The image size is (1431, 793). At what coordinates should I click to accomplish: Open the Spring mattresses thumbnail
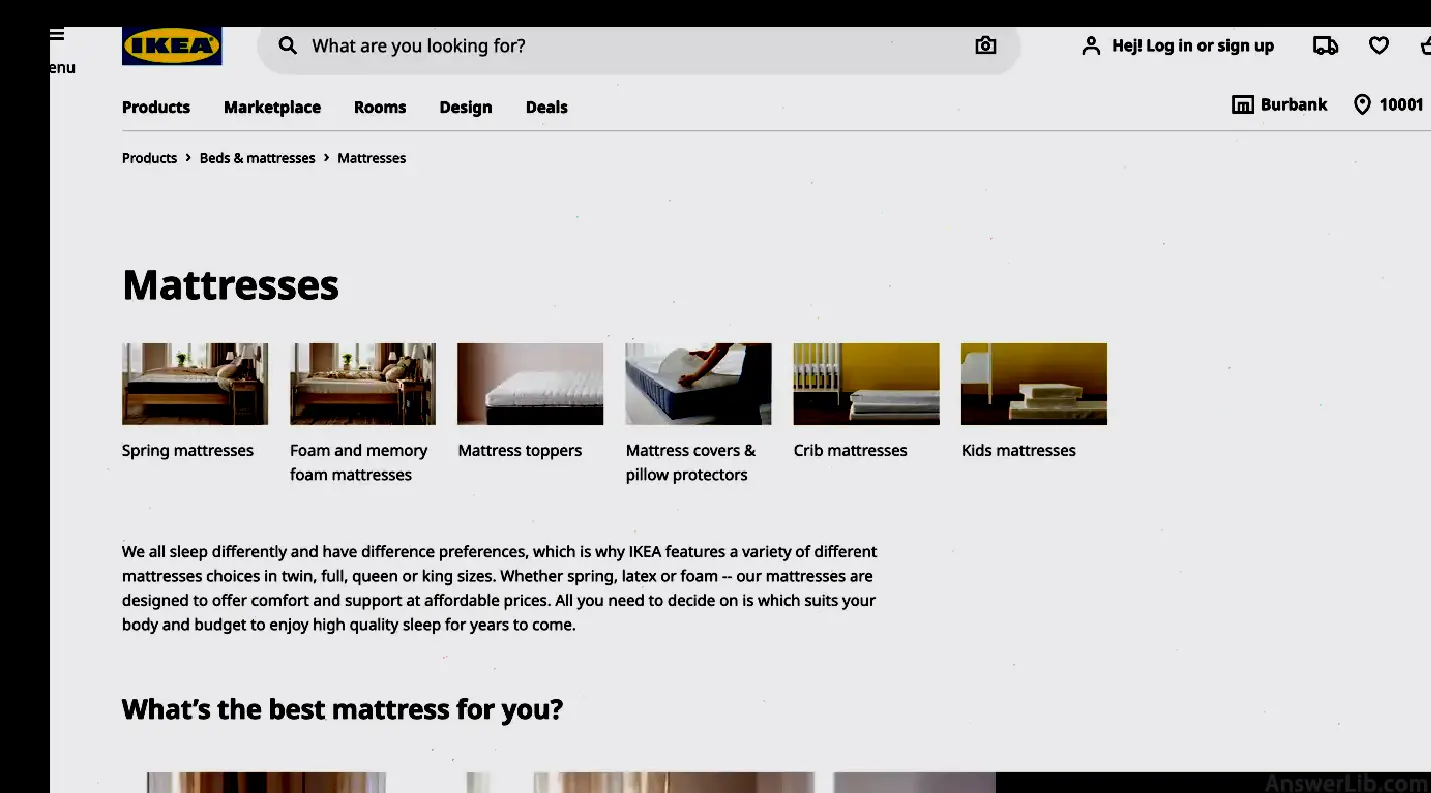[195, 384]
